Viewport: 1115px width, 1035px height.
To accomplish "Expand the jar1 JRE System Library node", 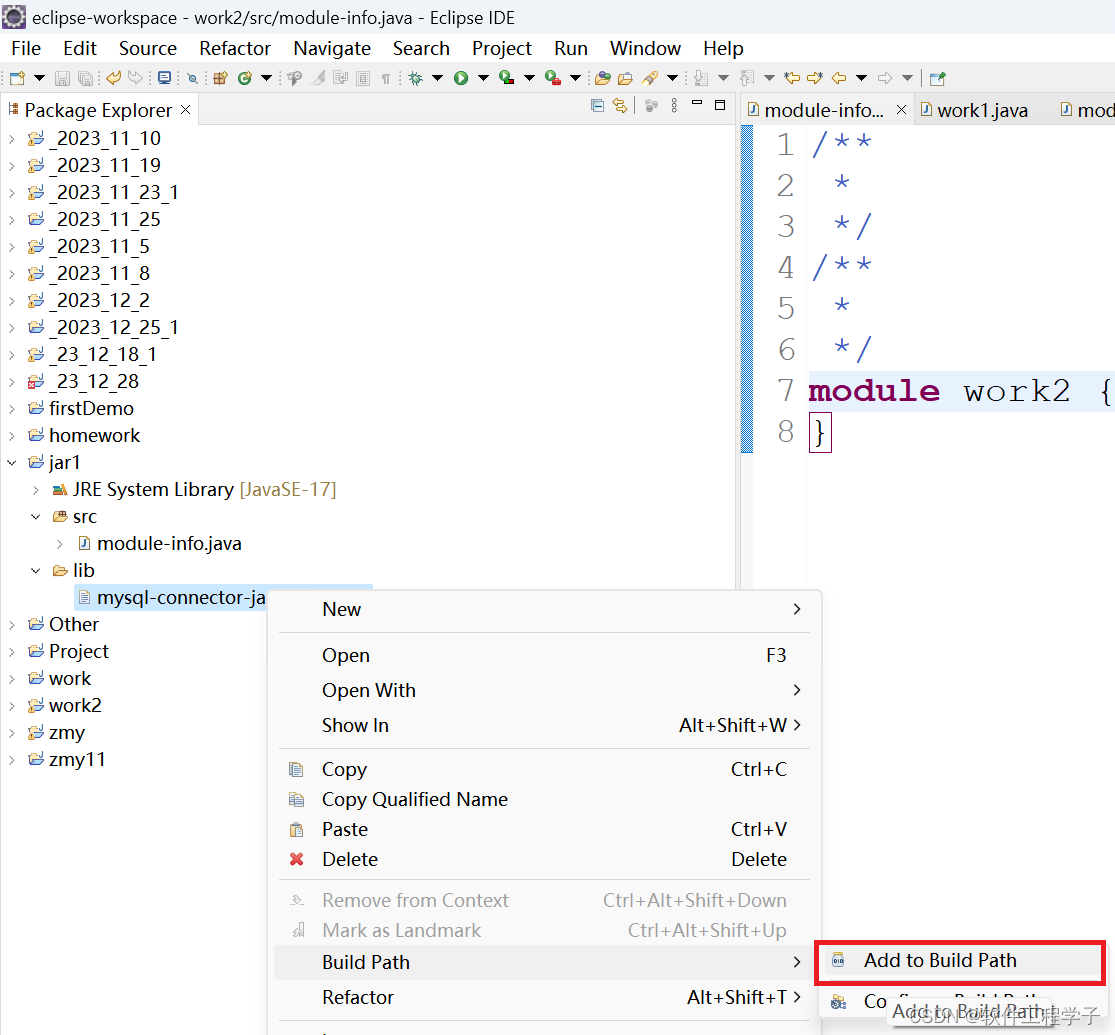I will [36, 489].
